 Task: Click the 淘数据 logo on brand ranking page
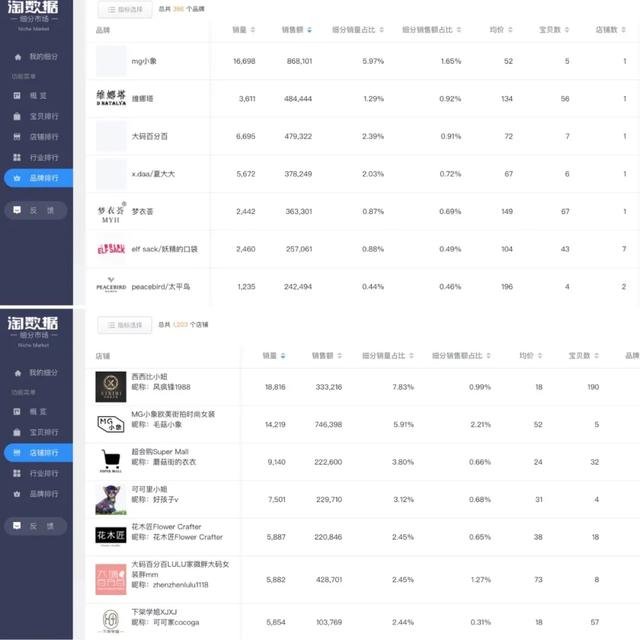33,7
